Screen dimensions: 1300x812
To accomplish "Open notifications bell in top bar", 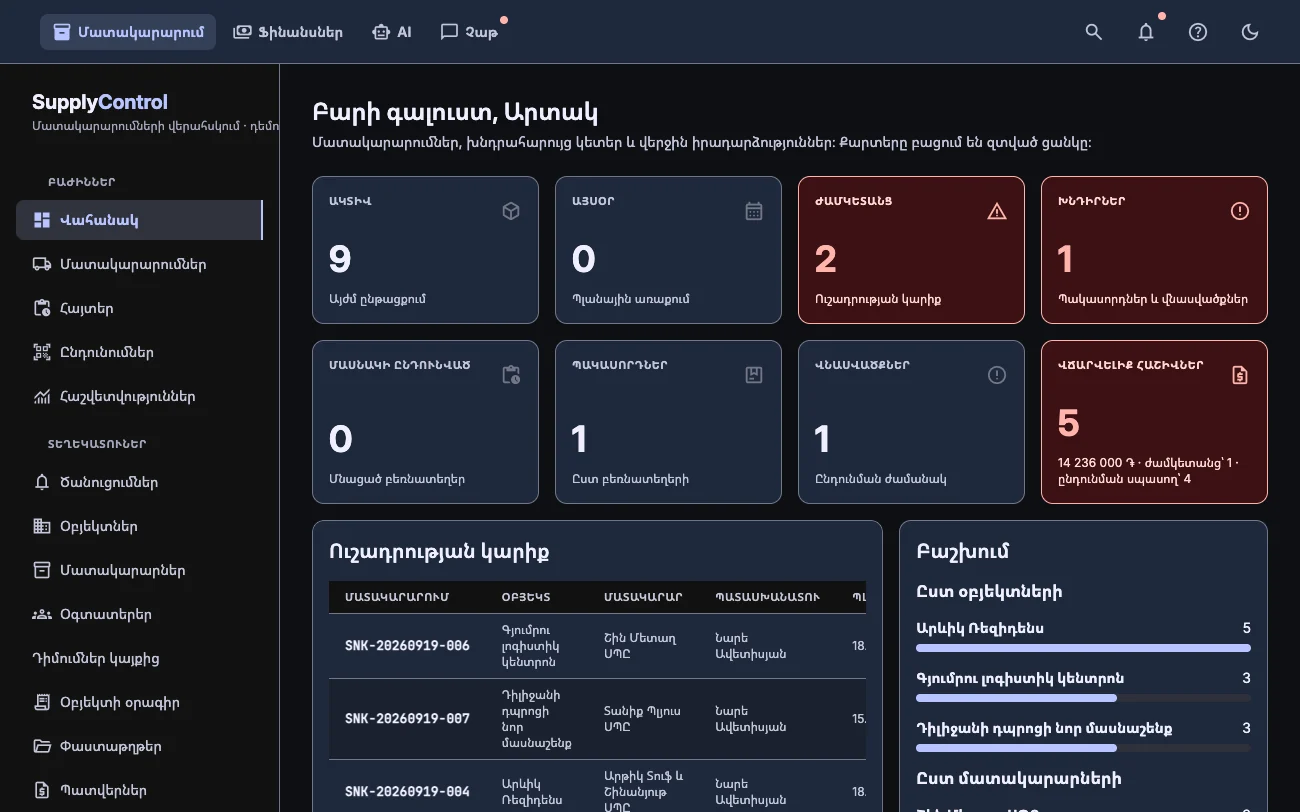I will [1146, 32].
